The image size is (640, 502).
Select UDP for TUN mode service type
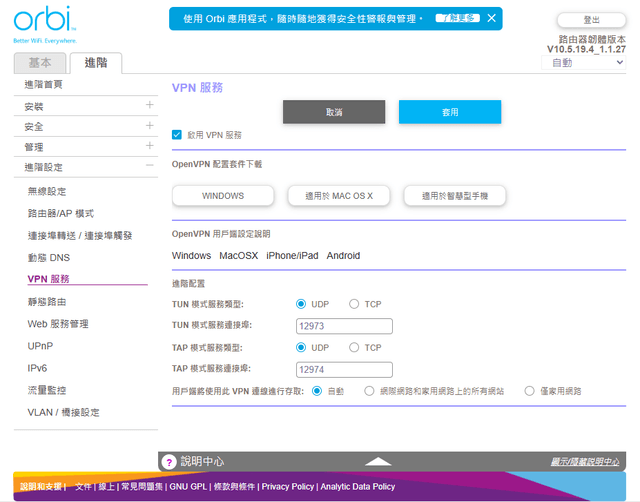click(301, 304)
